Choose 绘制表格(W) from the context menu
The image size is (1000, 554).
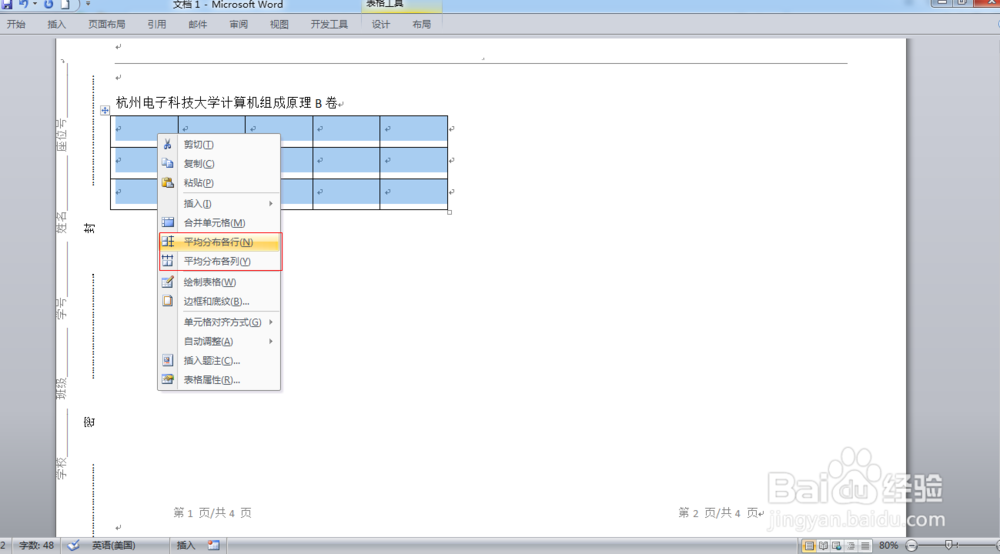219,282
